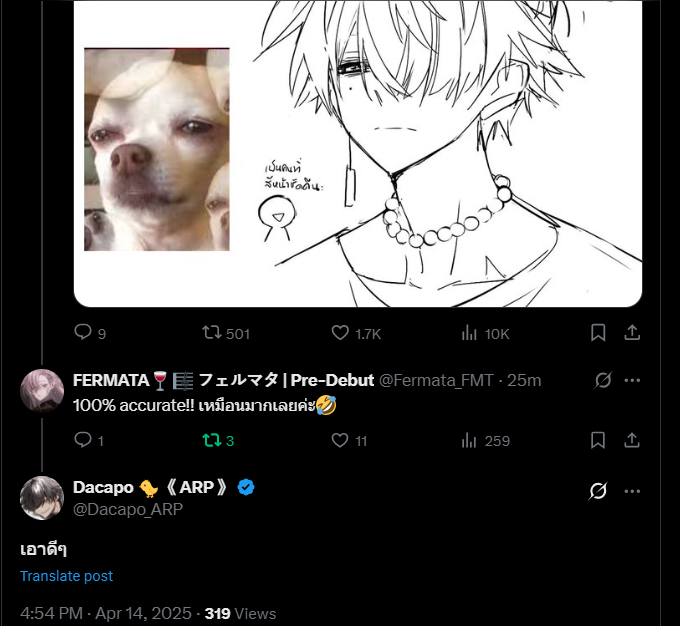The width and height of the screenshot is (680, 626).
Task: Share the main image post
Action: click(632, 333)
